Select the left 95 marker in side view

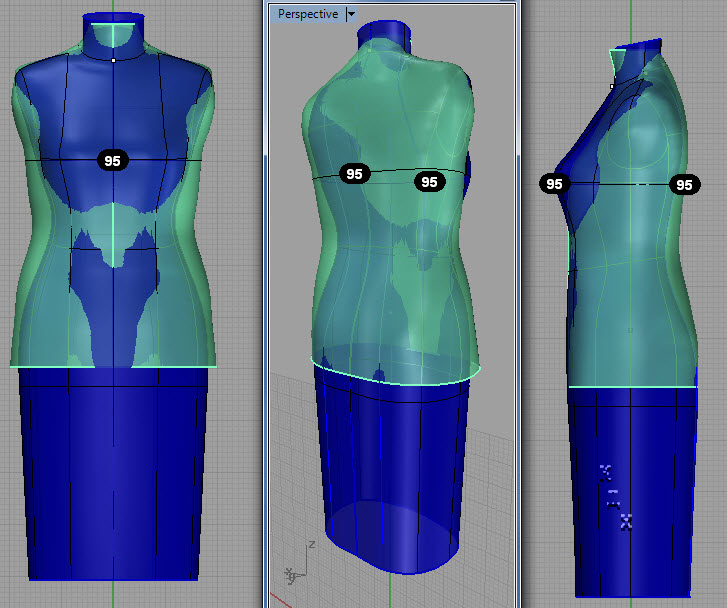coord(555,184)
